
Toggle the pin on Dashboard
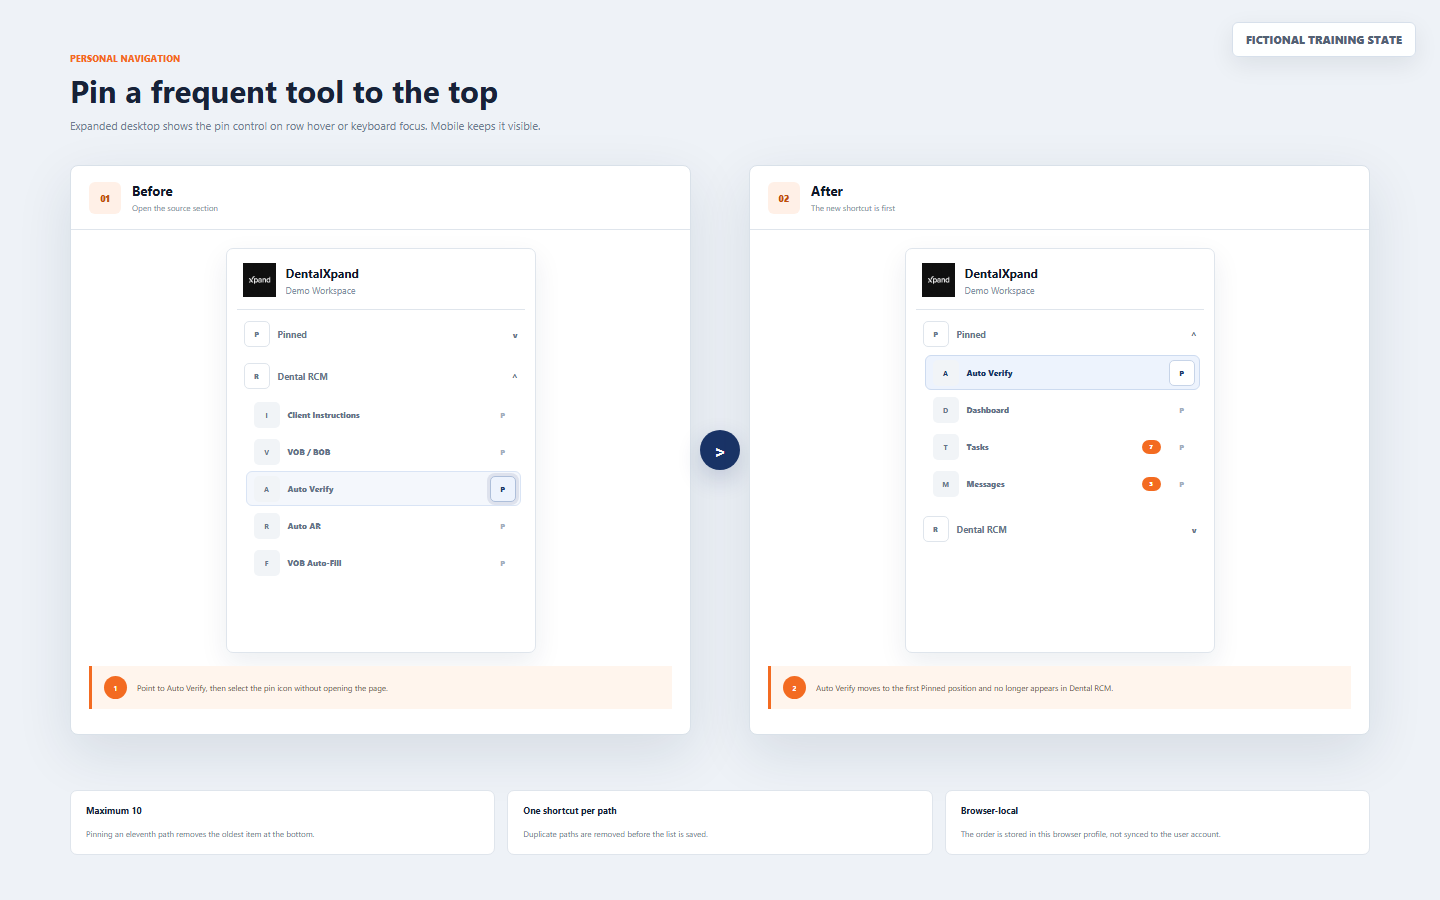click(1182, 410)
